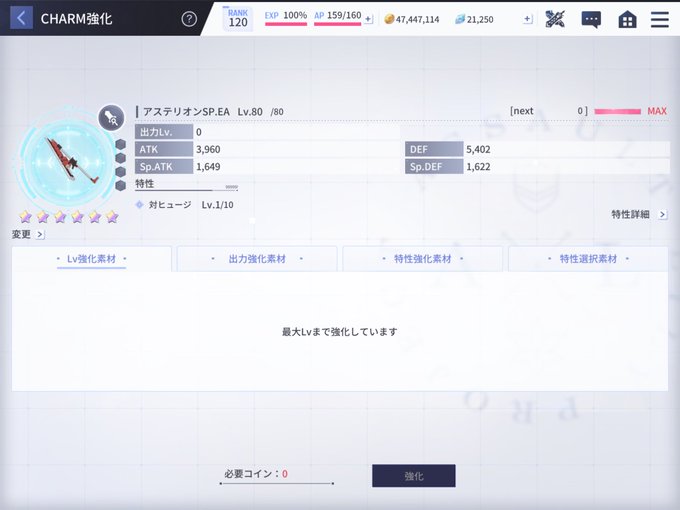
Task: Tap the crossed swords battle icon
Action: (x=555, y=19)
